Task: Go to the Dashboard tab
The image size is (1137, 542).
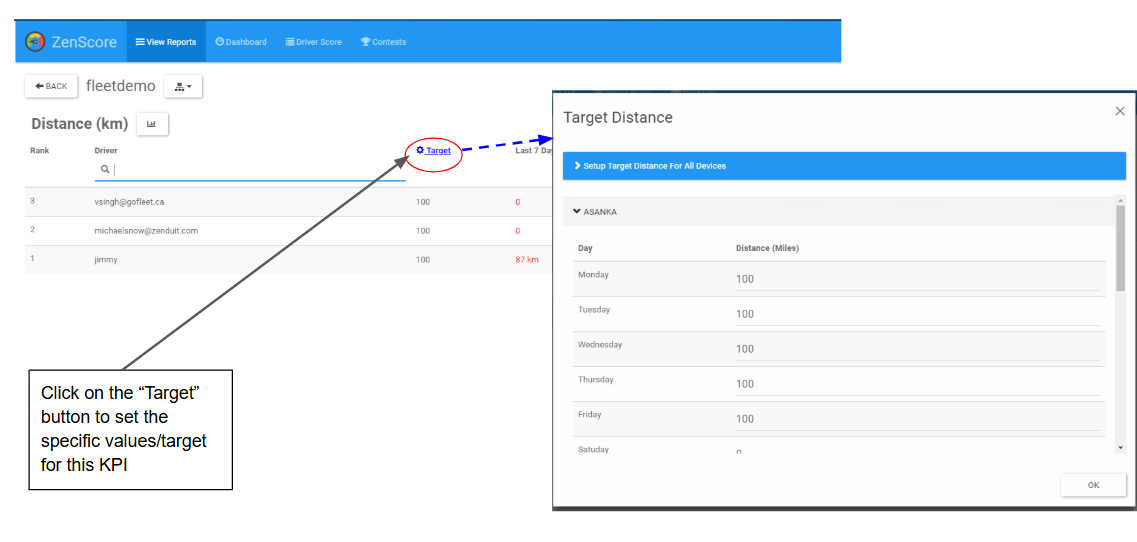Action: tap(241, 42)
